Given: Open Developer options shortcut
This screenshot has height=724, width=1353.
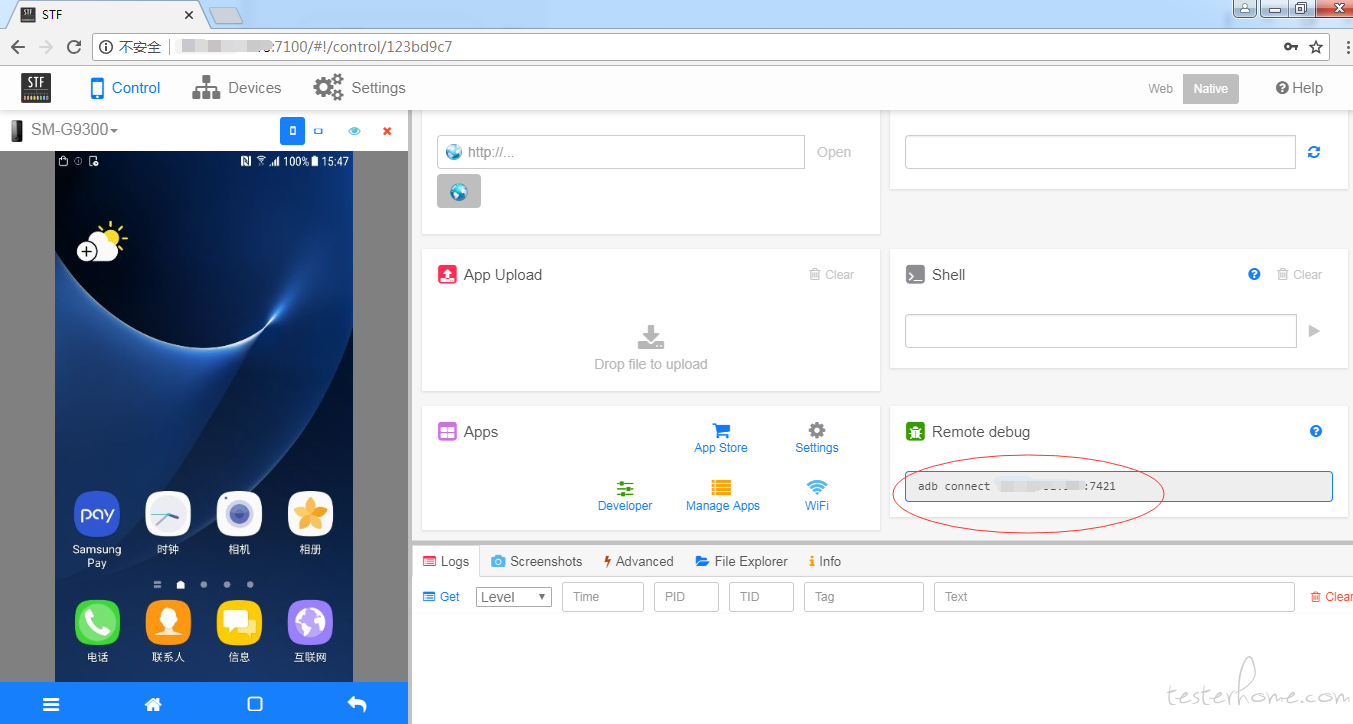Looking at the screenshot, I should pyautogui.click(x=625, y=496).
